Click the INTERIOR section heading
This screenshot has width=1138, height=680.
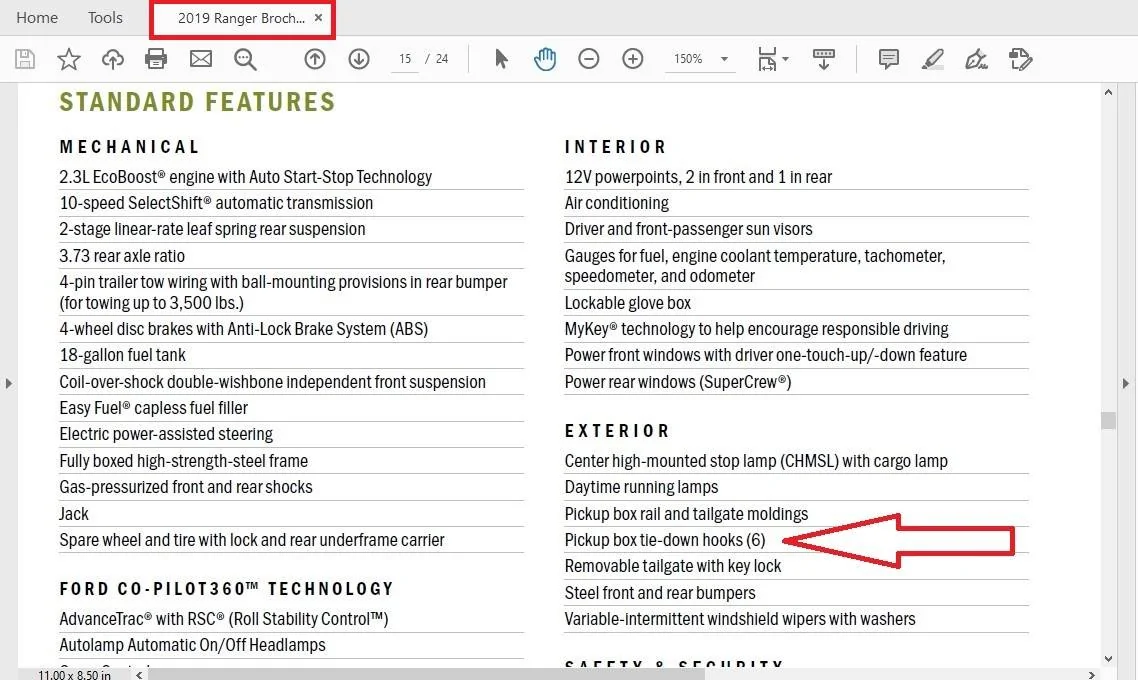coord(615,147)
